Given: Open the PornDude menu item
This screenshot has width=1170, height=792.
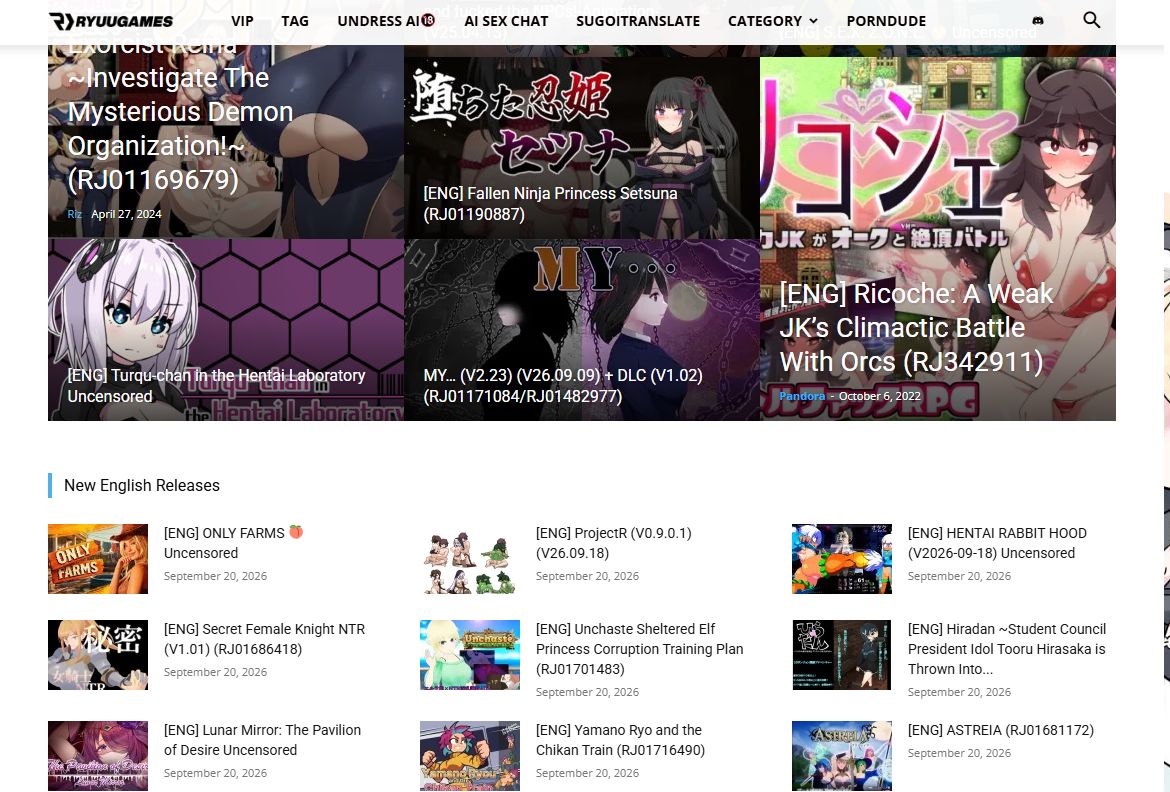Looking at the screenshot, I should point(886,21).
